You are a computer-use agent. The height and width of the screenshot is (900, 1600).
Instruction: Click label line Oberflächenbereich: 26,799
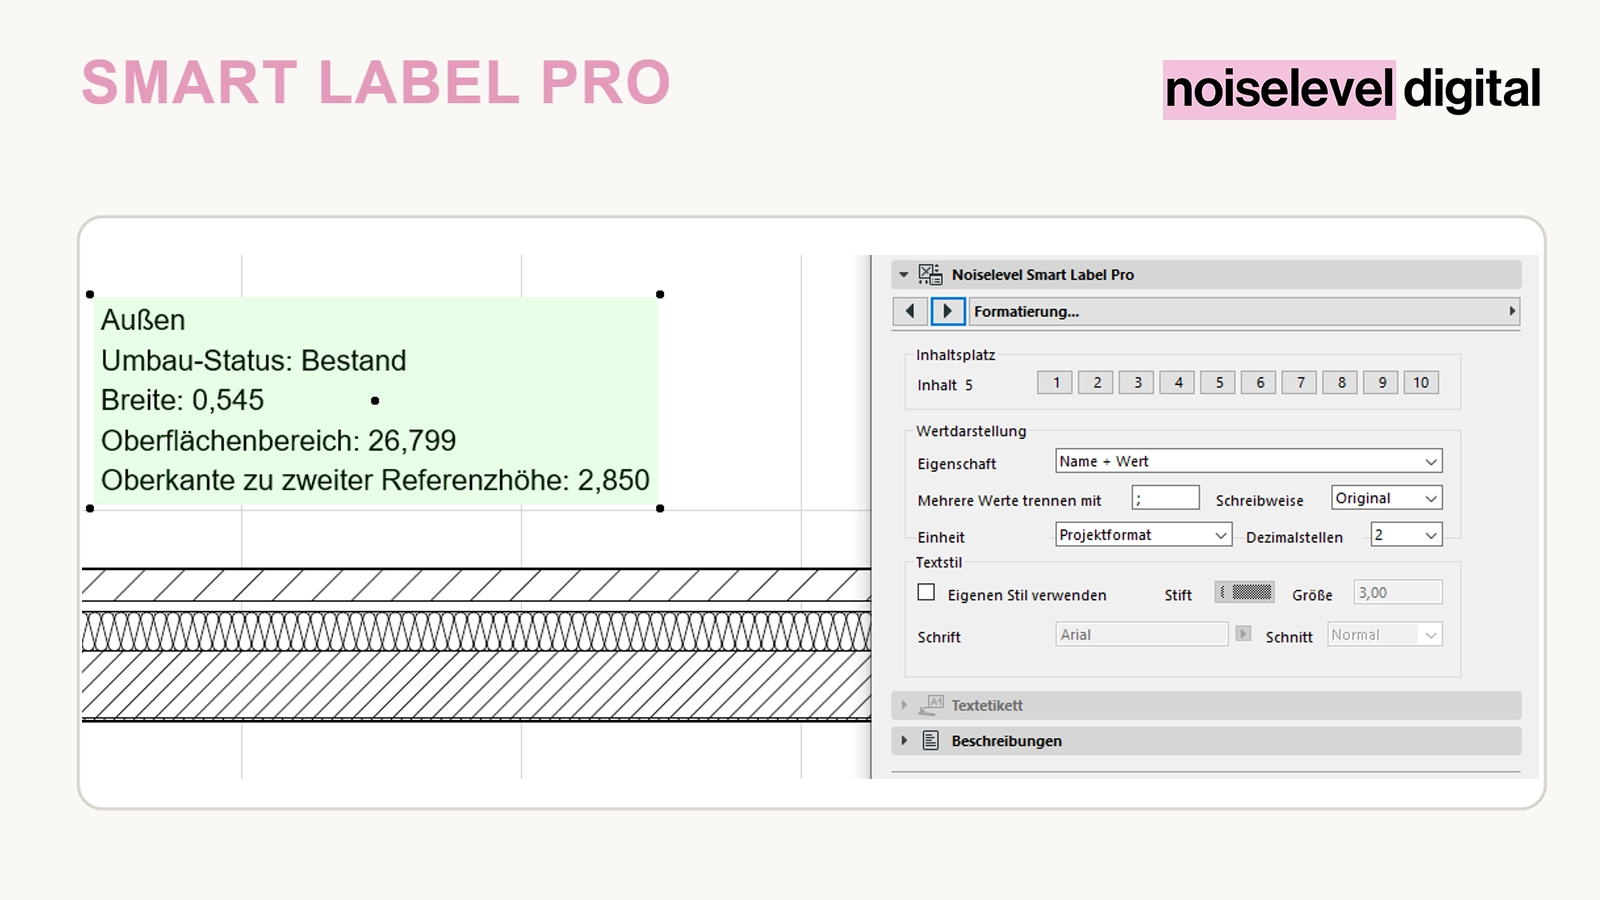(279, 440)
